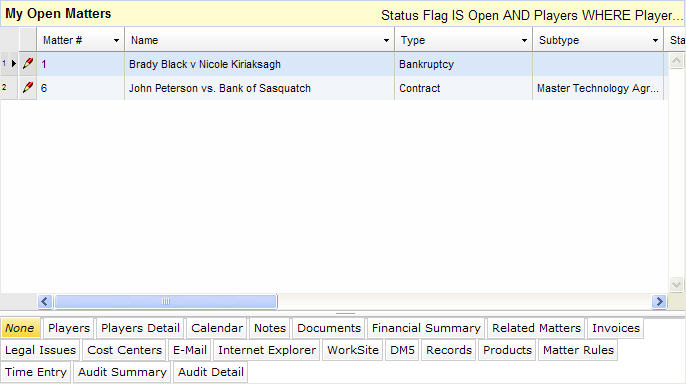Open the Subtype column dropdown arrow
The height and width of the screenshot is (384, 686).
(x=655, y=41)
